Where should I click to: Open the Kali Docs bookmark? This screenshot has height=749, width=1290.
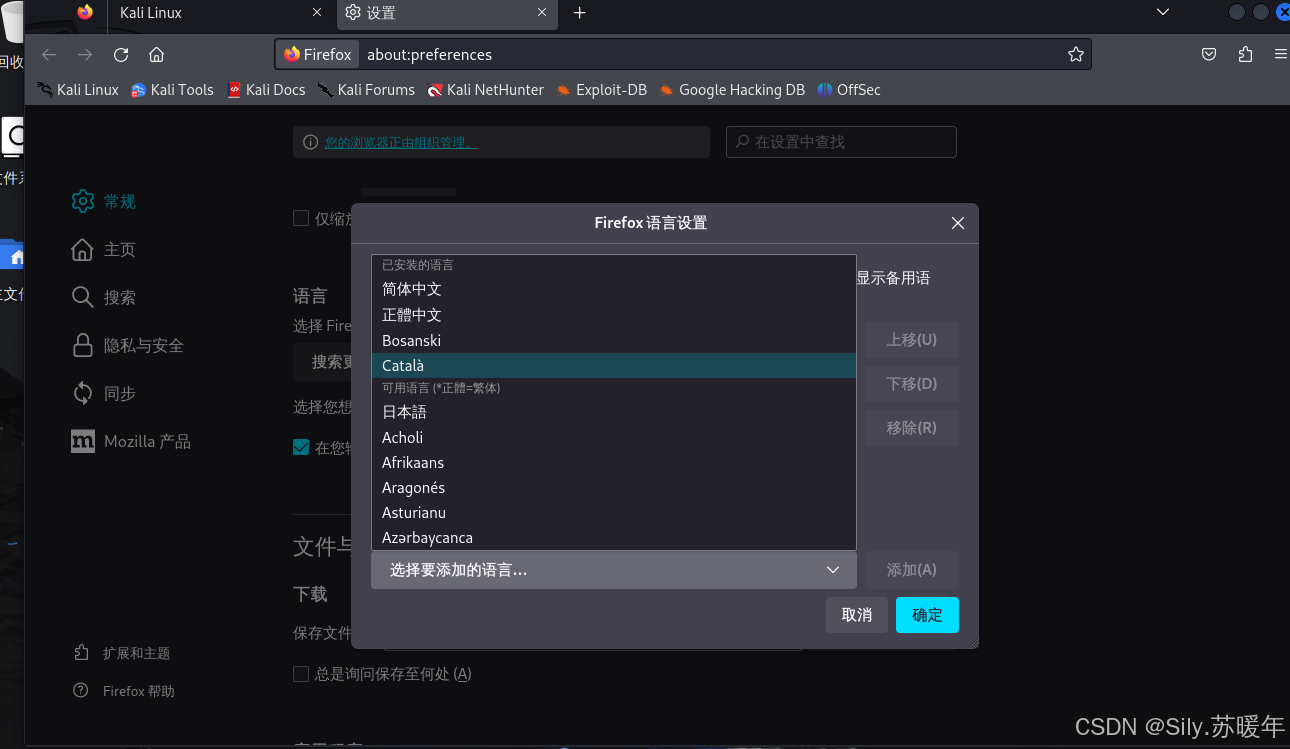pos(266,90)
